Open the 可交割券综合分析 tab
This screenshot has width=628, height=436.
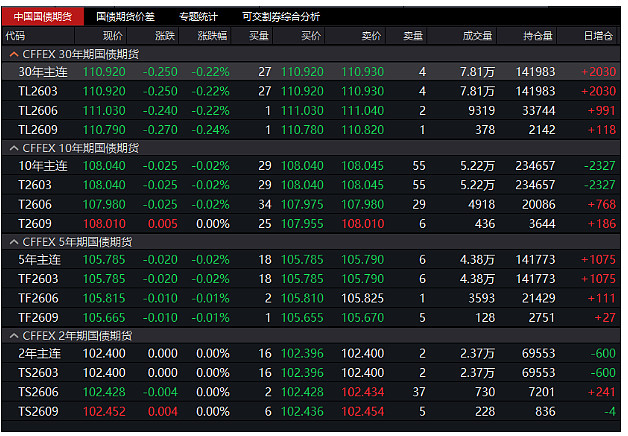pyautogui.click(x=281, y=16)
